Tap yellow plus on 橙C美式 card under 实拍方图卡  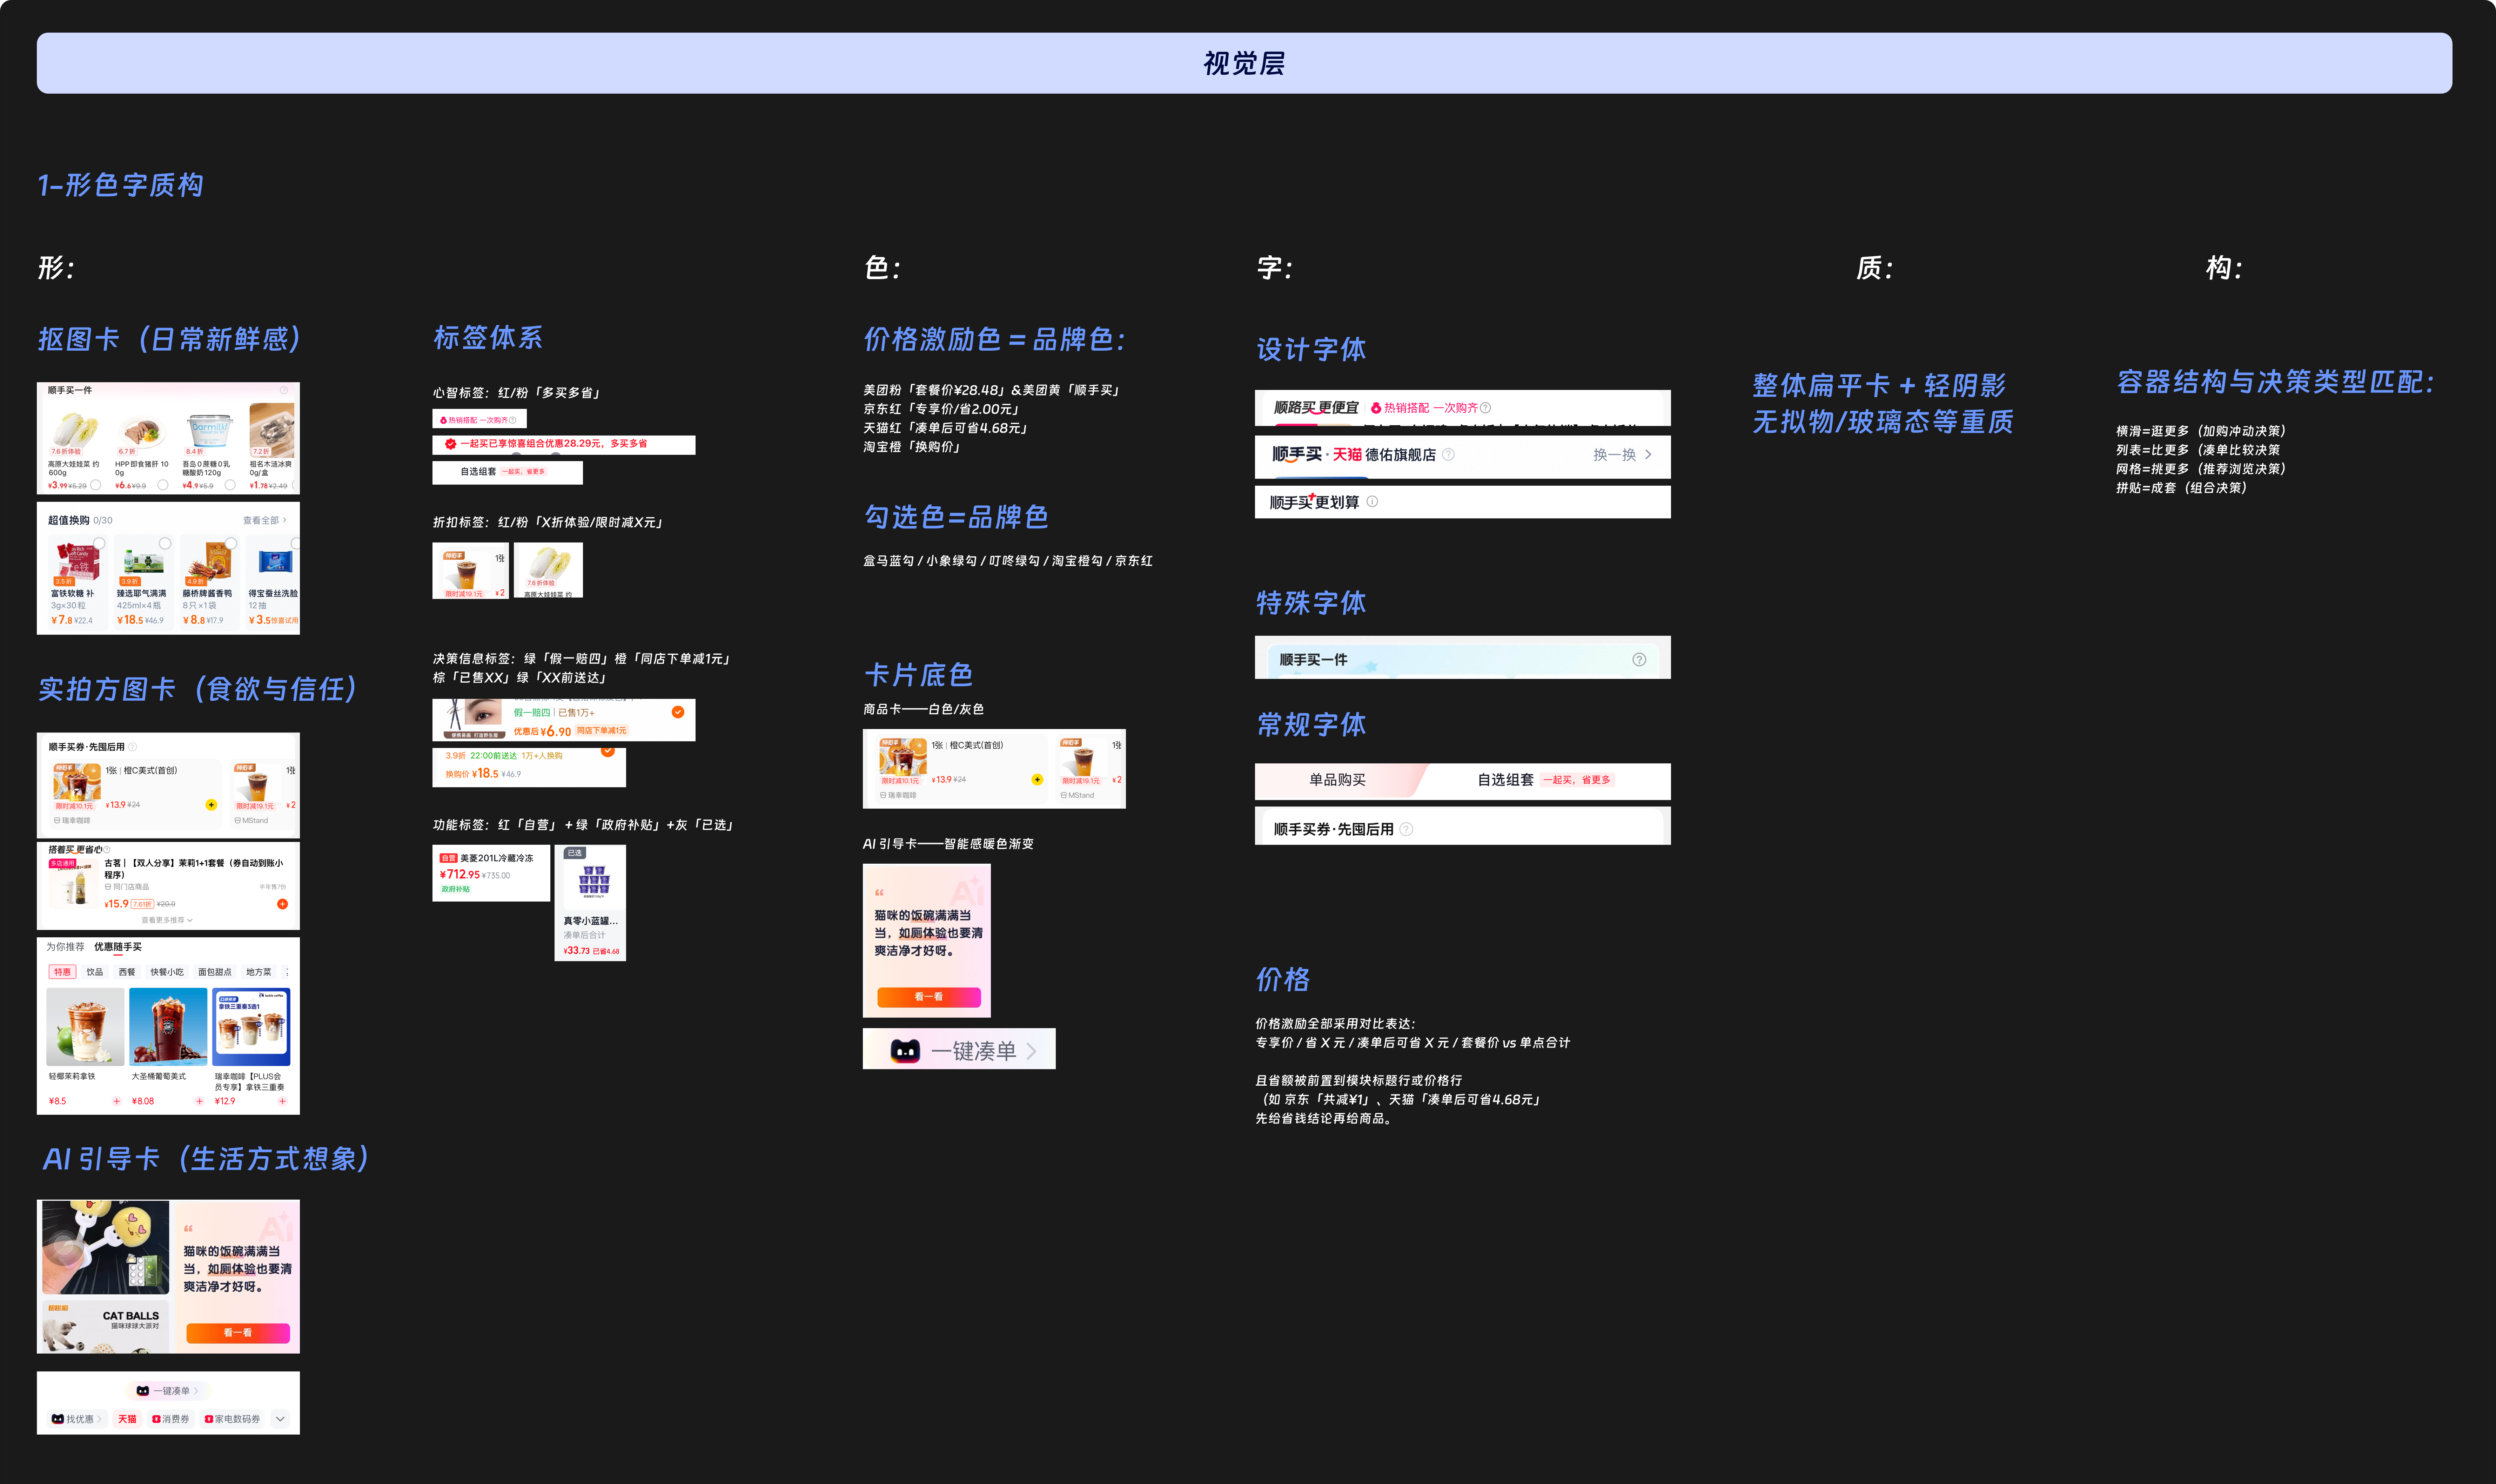coord(211,805)
